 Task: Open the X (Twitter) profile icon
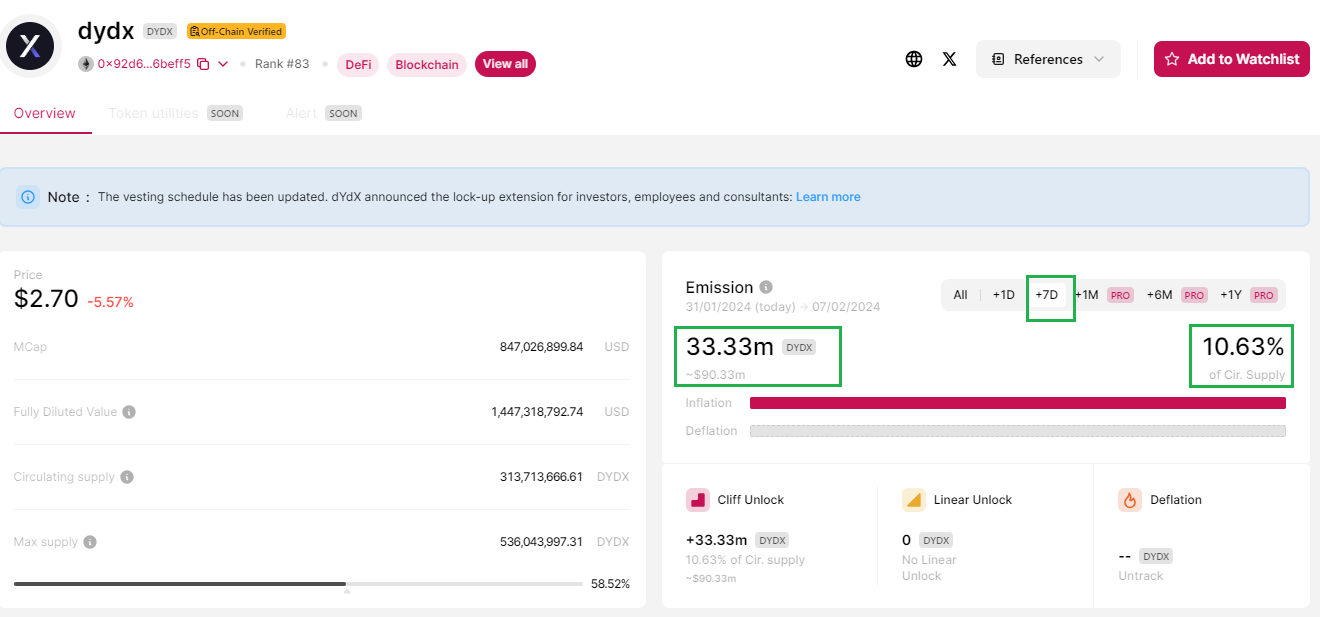950,59
